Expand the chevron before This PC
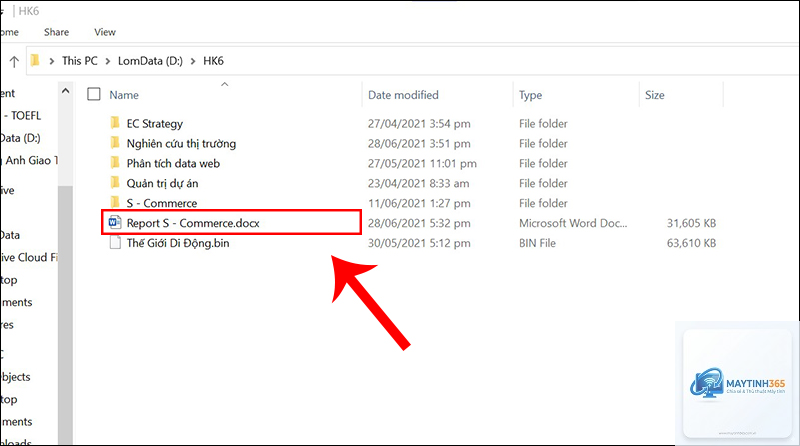 [x=52, y=61]
